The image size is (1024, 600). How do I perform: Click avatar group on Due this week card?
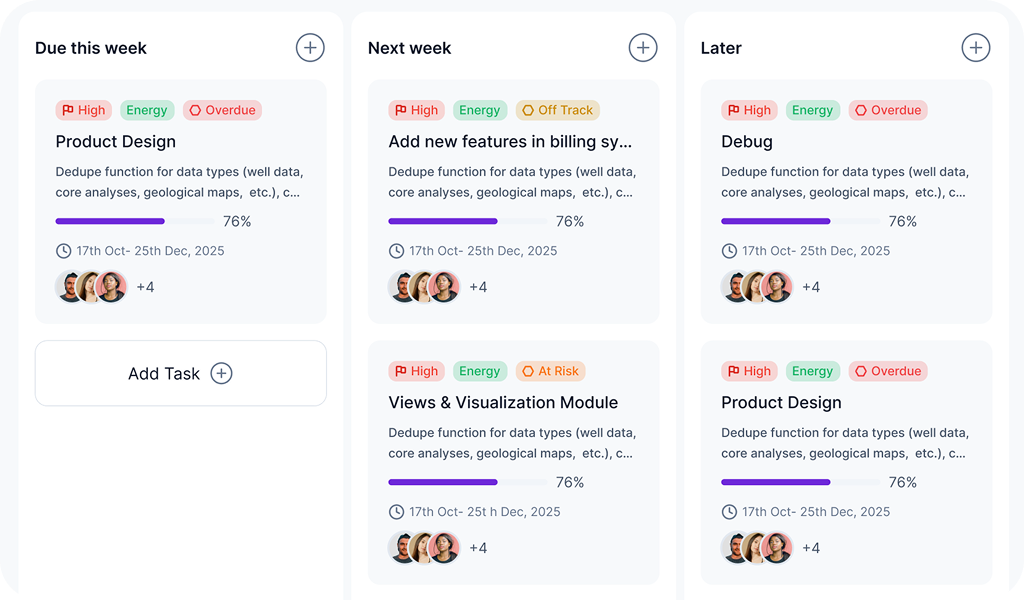[x=91, y=287]
